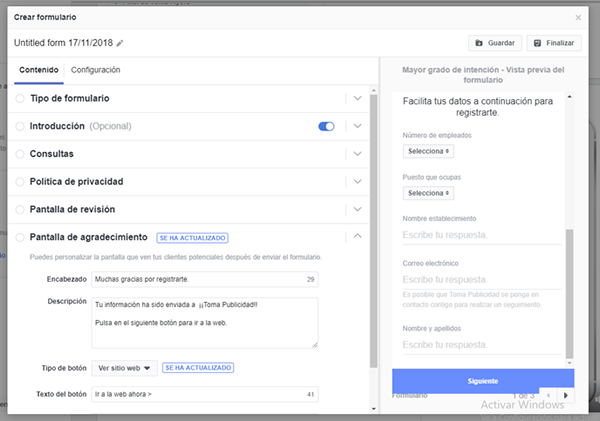
Task: Click the Descripción text area
Action: pos(204,322)
